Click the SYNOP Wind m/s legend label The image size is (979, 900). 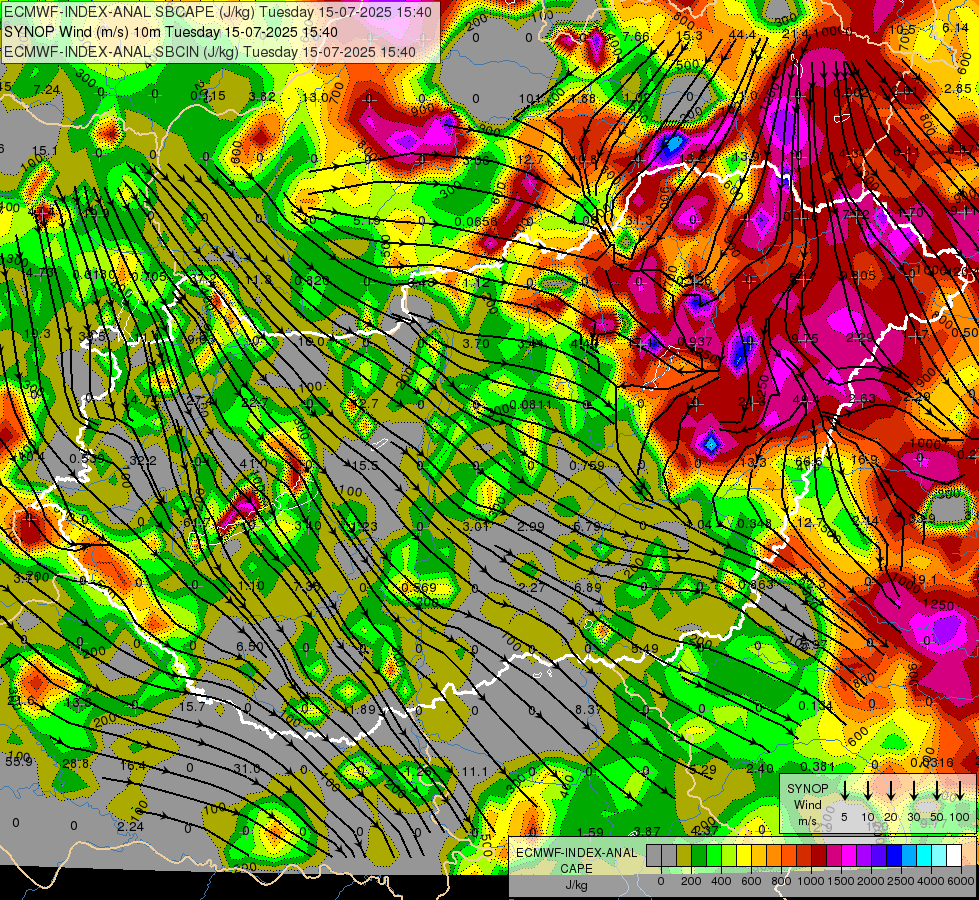[x=807, y=804]
